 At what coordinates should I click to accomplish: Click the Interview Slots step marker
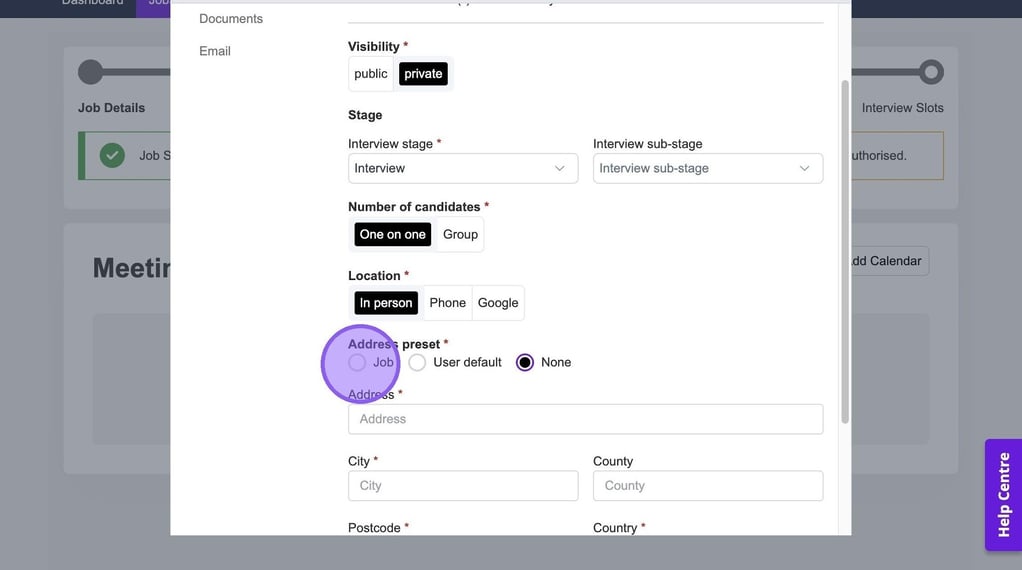(931, 72)
